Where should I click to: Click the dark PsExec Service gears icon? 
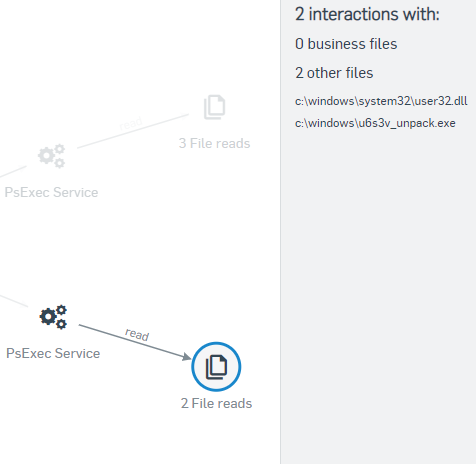pos(53,317)
